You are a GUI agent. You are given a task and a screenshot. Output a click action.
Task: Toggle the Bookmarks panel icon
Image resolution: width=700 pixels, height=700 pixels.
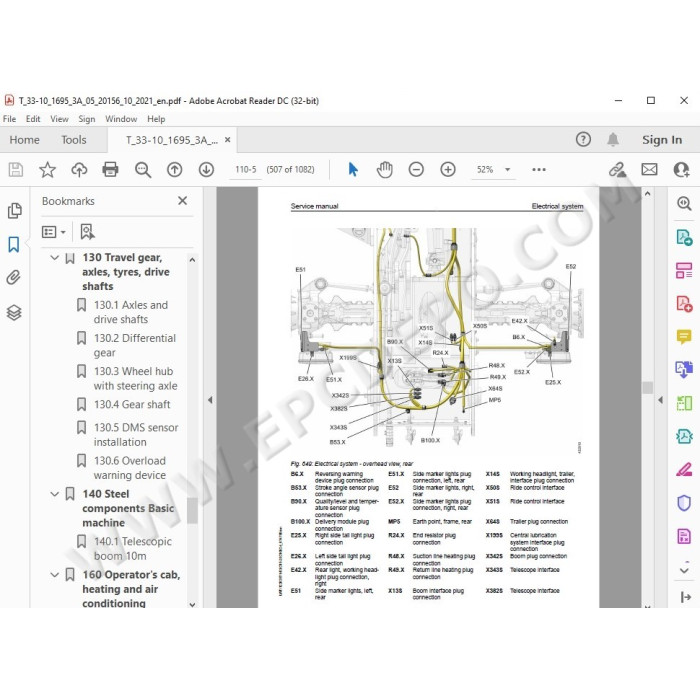(x=14, y=244)
